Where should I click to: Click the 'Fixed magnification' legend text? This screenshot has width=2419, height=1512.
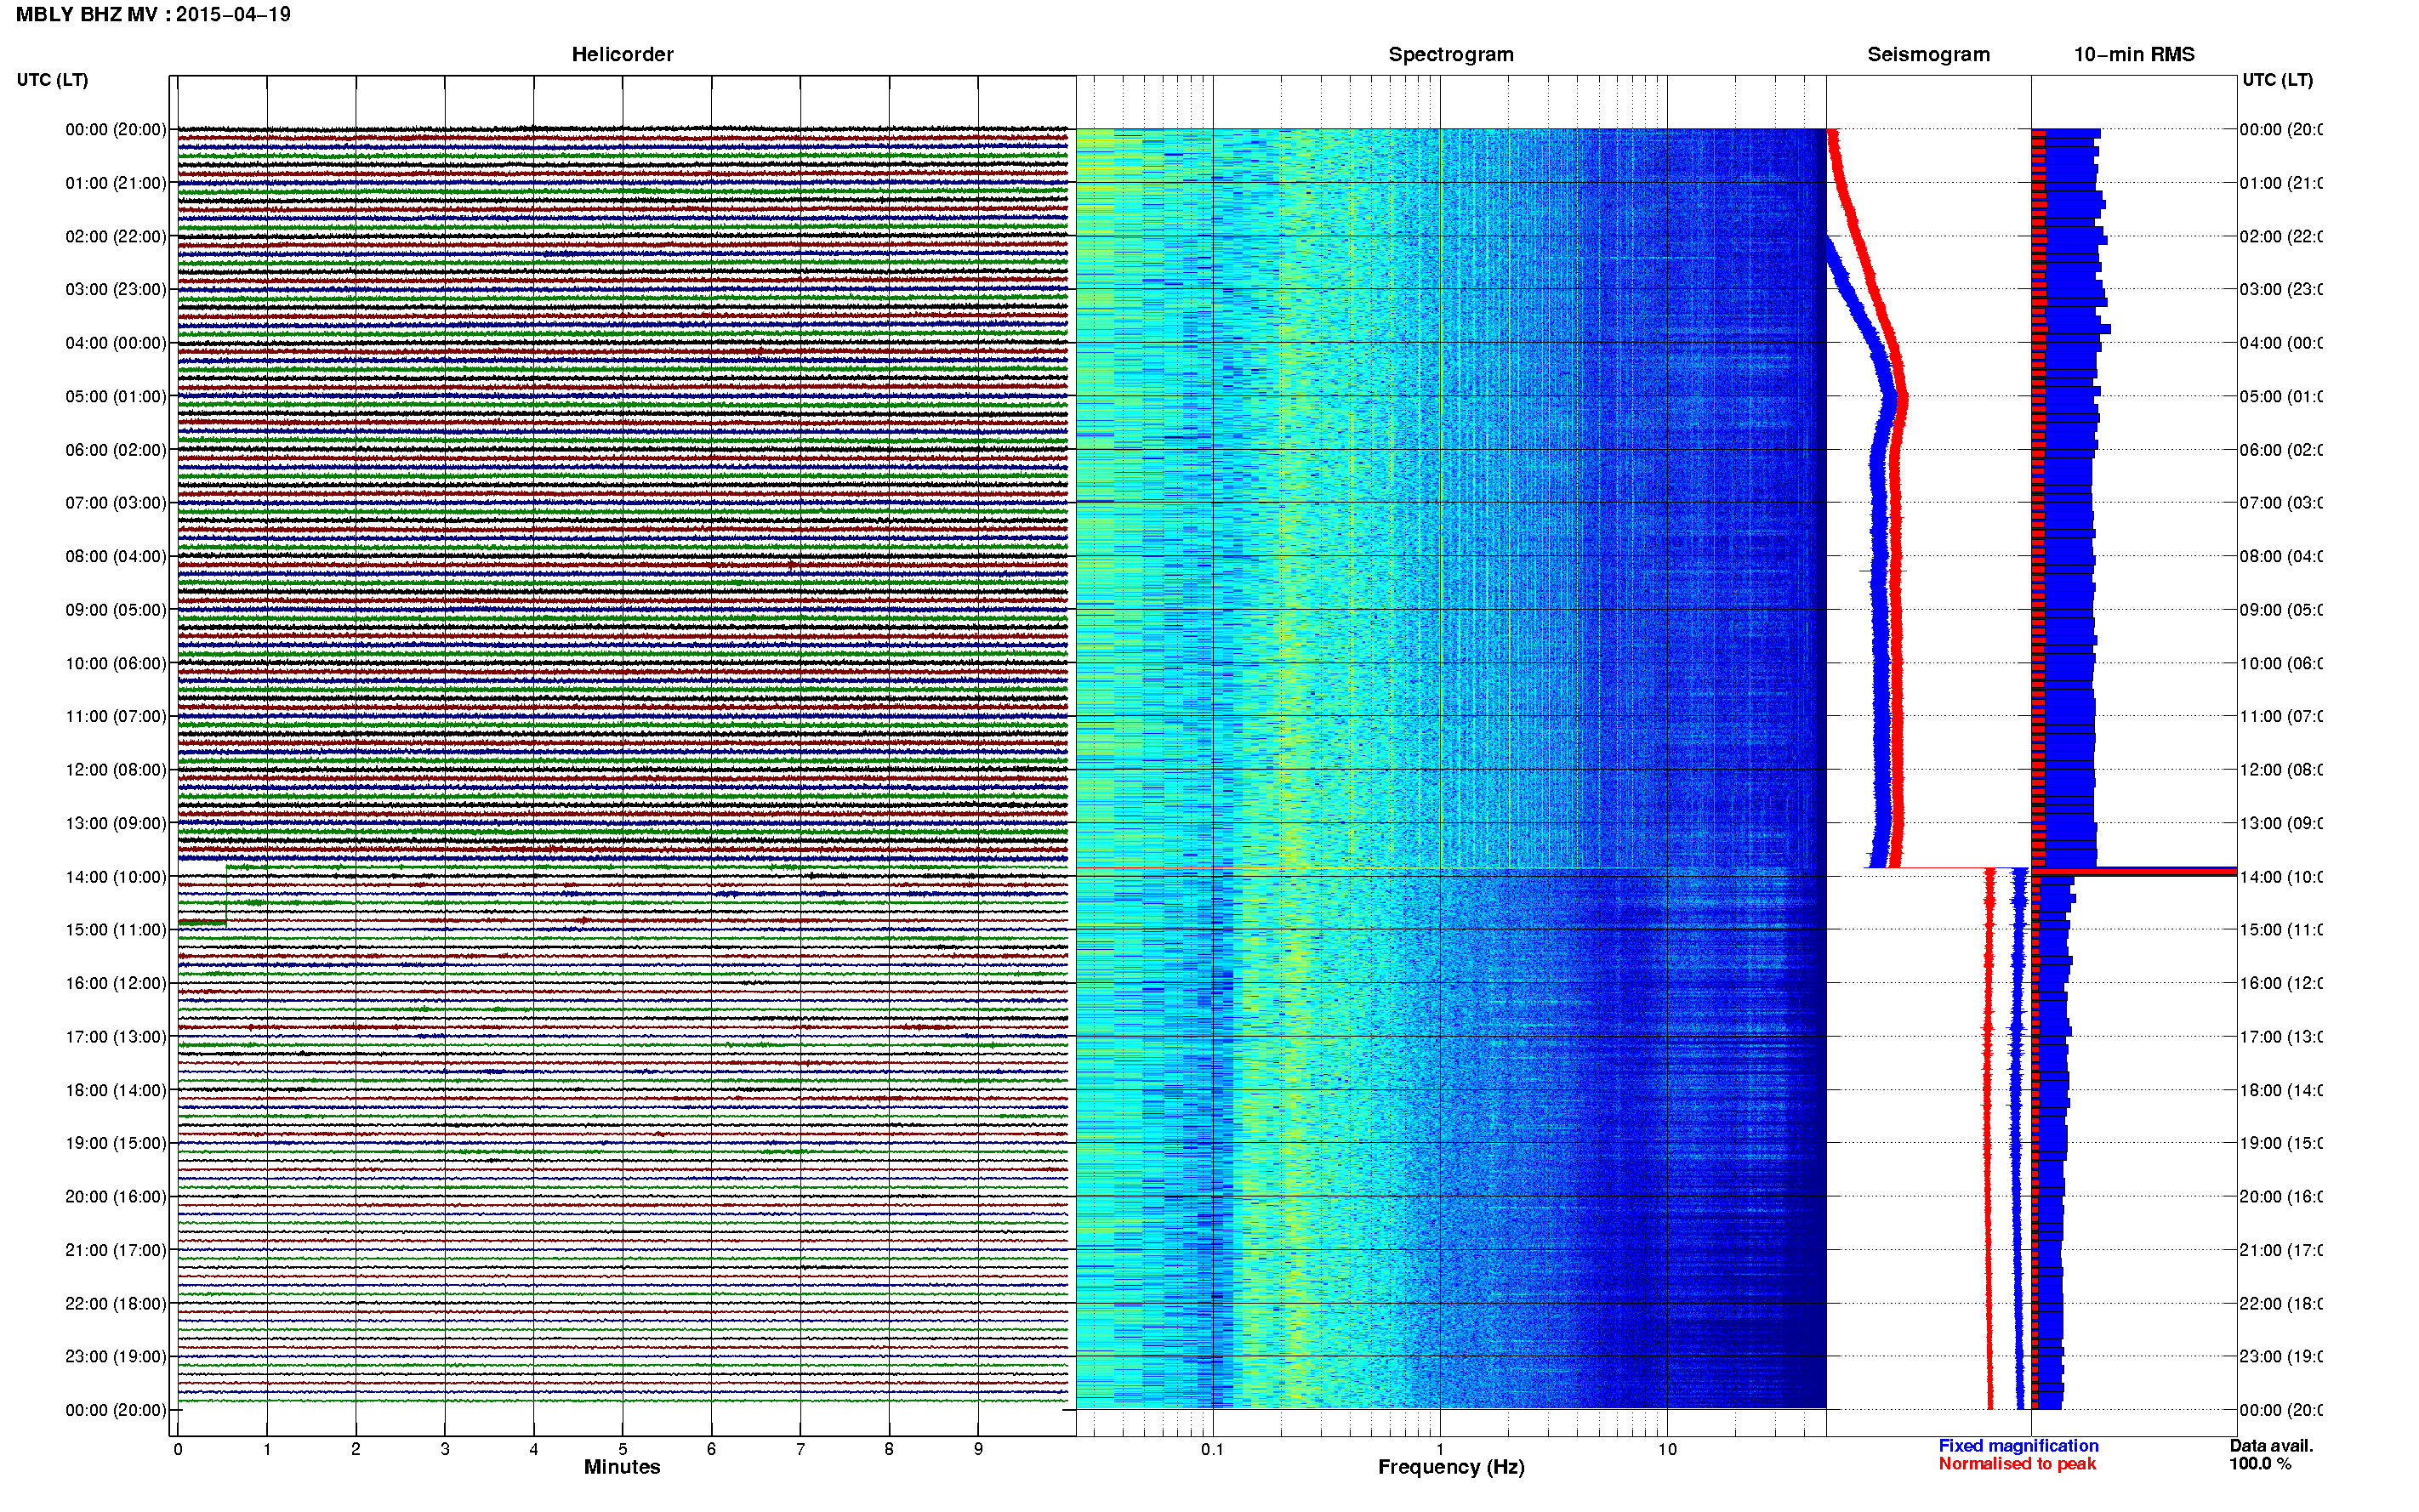click(2018, 1446)
